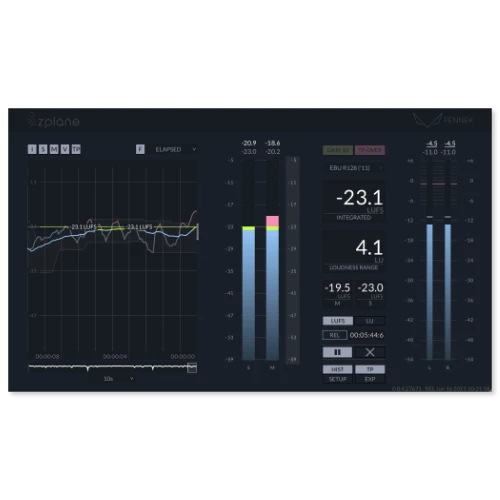This screenshot has height=500, width=500.
Task: Click the loudness range 4.1 LU display
Action: [x=354, y=252]
